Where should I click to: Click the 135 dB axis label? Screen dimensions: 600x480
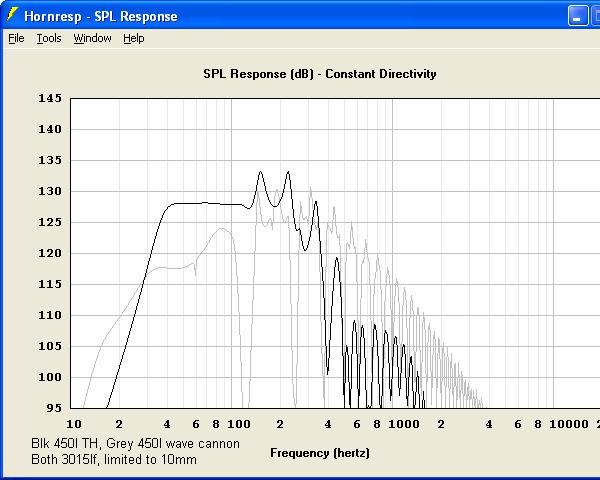(50, 160)
